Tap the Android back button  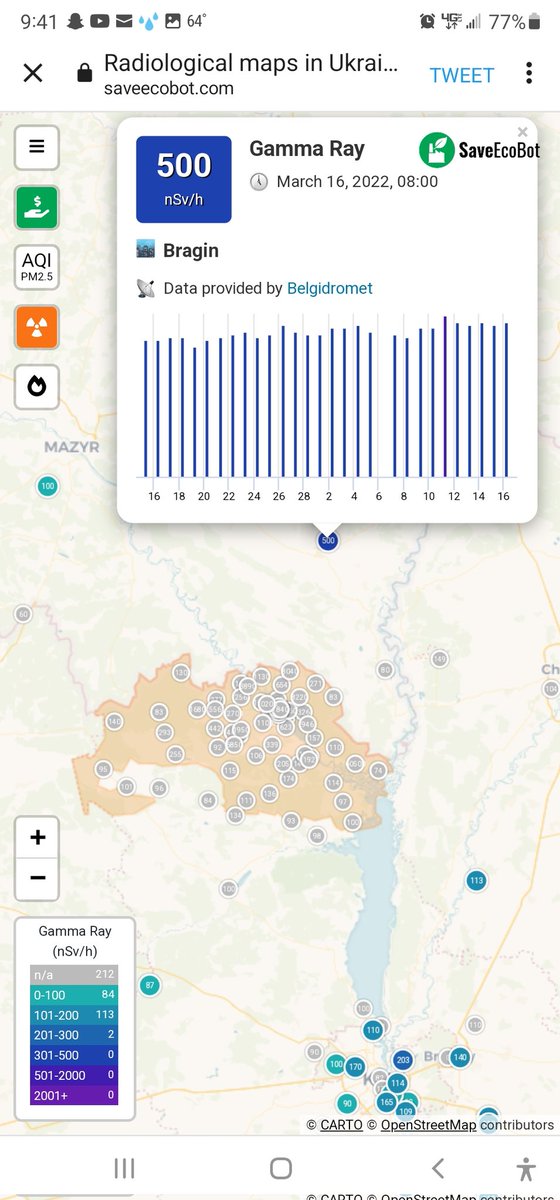[437, 1168]
